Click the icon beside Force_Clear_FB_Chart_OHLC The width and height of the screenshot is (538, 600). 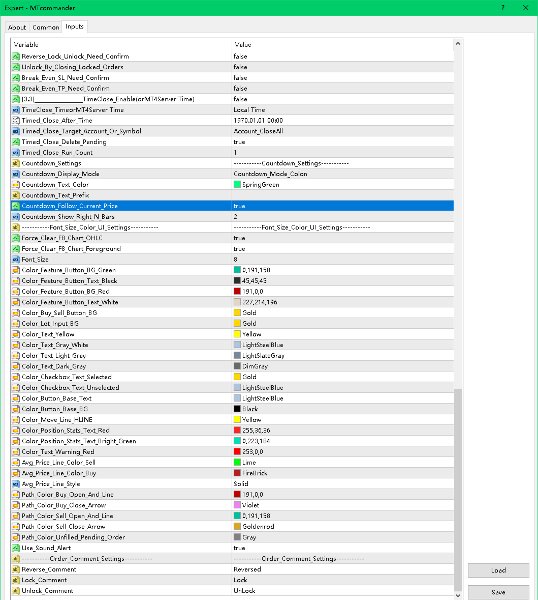tap(16, 238)
